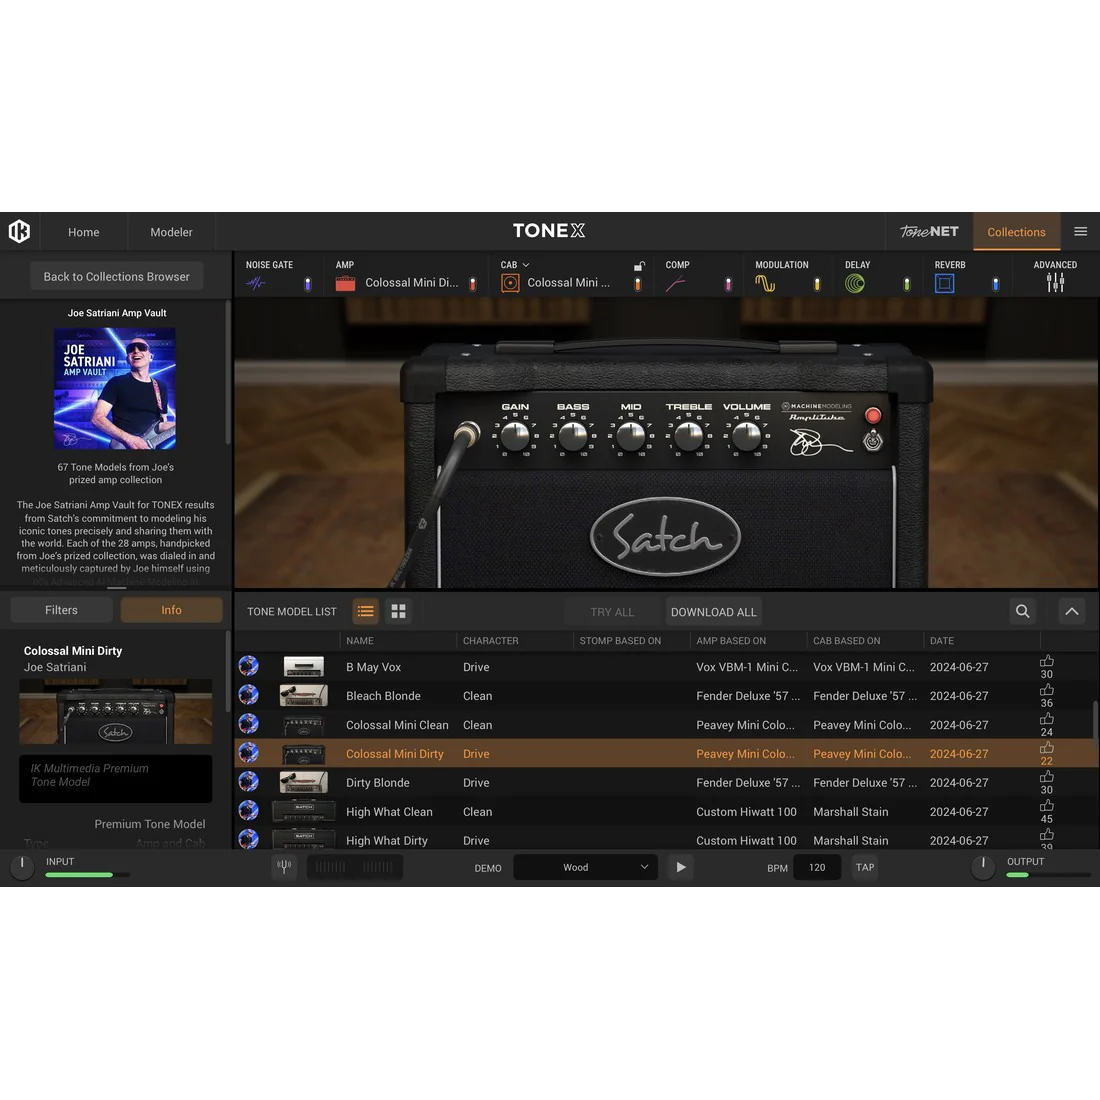1100x1100 pixels.
Task: Open the hamburger menu icon
Action: coord(1080,232)
